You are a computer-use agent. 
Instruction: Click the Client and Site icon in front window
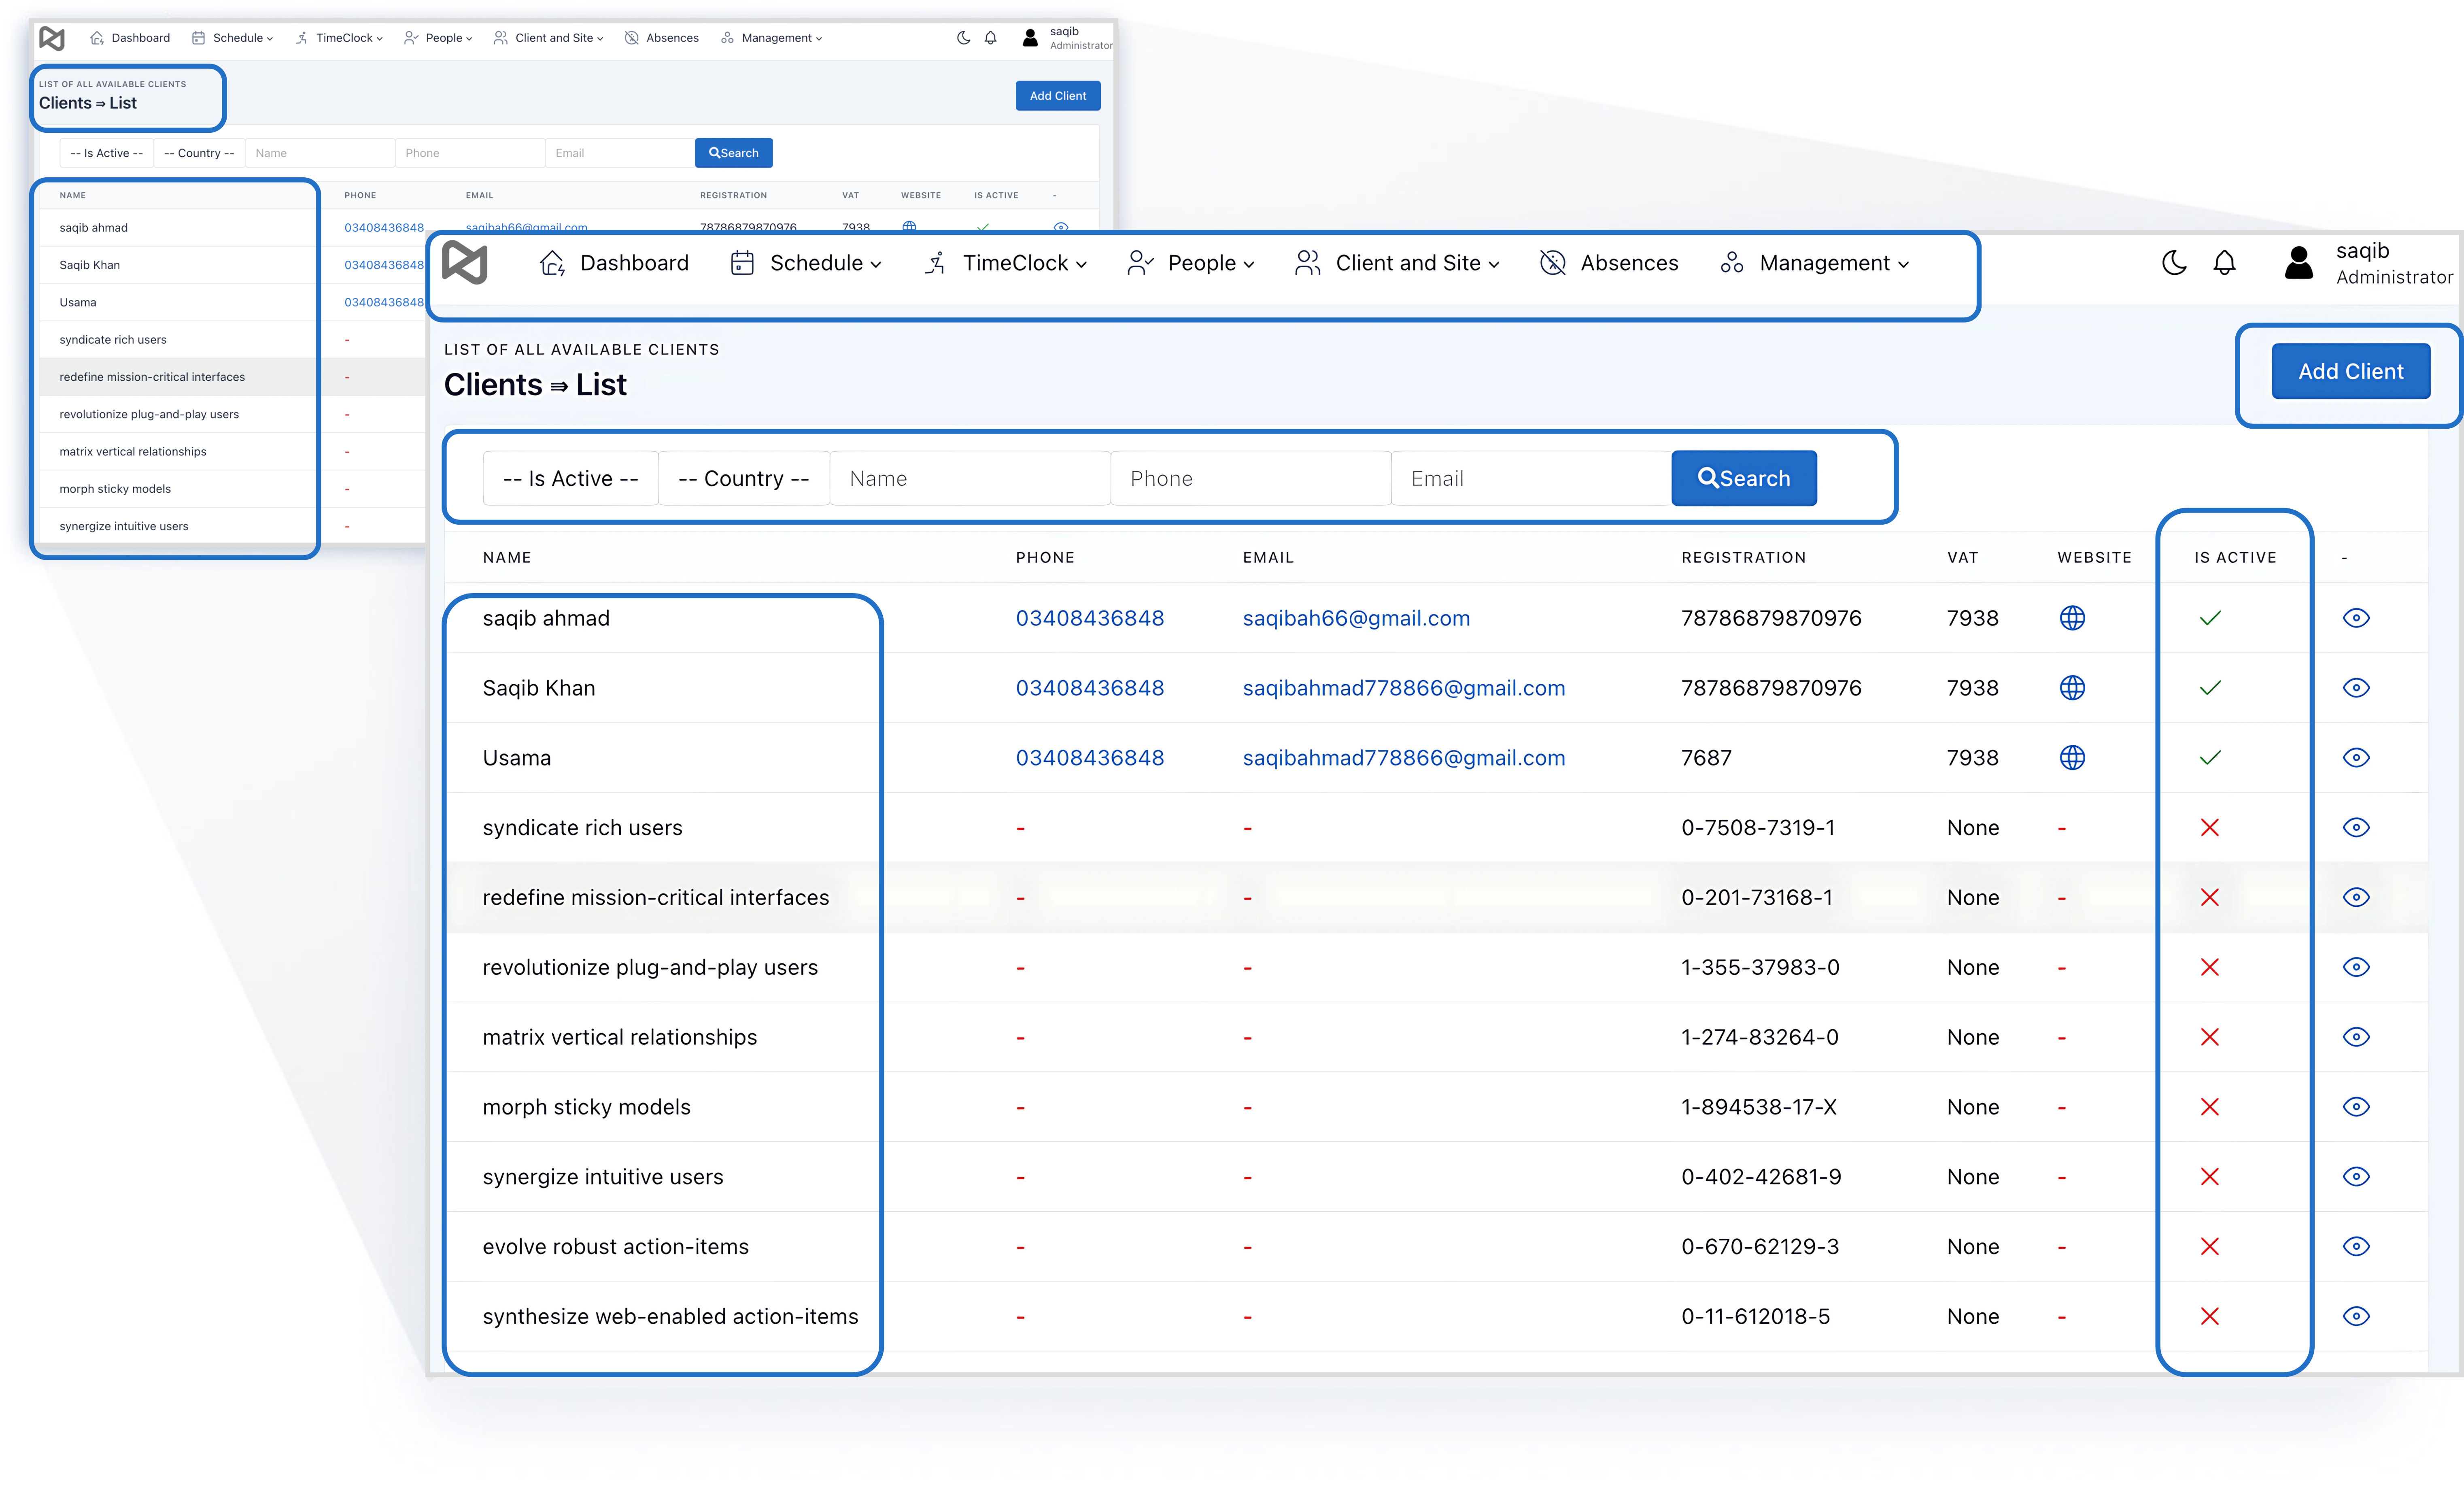1307,263
